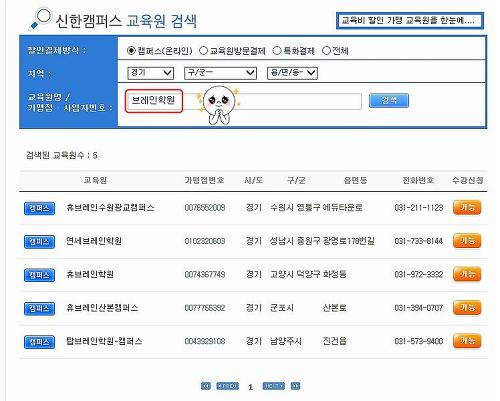Click 가능 button for 연세브레인학원
This screenshot has height=401, width=500.
[x=467, y=241]
